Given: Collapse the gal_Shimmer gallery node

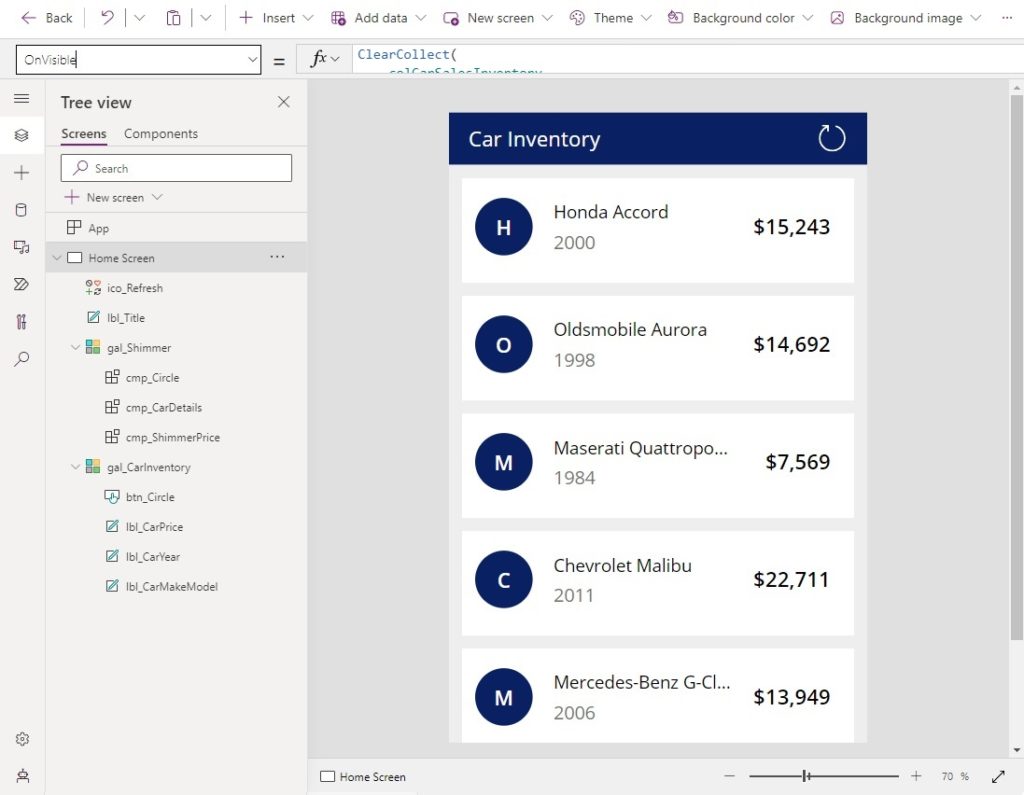Looking at the screenshot, I should tap(75, 348).
